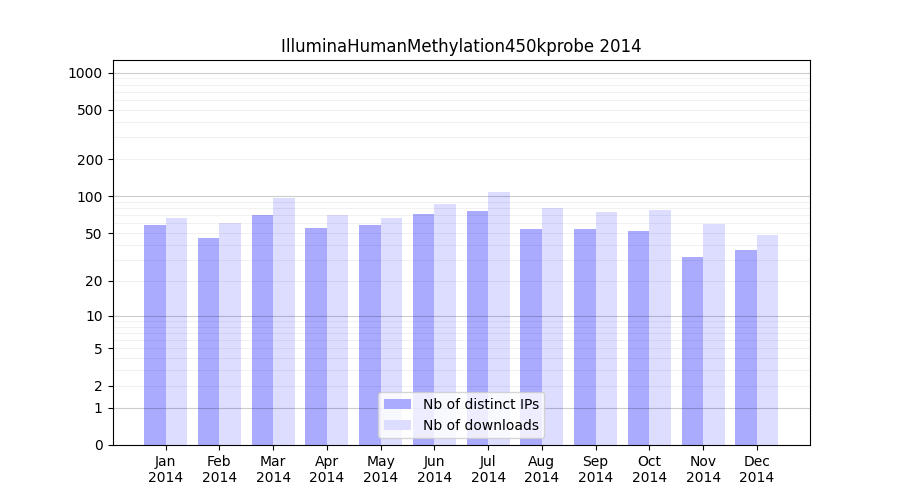Click the Jul 2014 downloads bar

(499, 318)
